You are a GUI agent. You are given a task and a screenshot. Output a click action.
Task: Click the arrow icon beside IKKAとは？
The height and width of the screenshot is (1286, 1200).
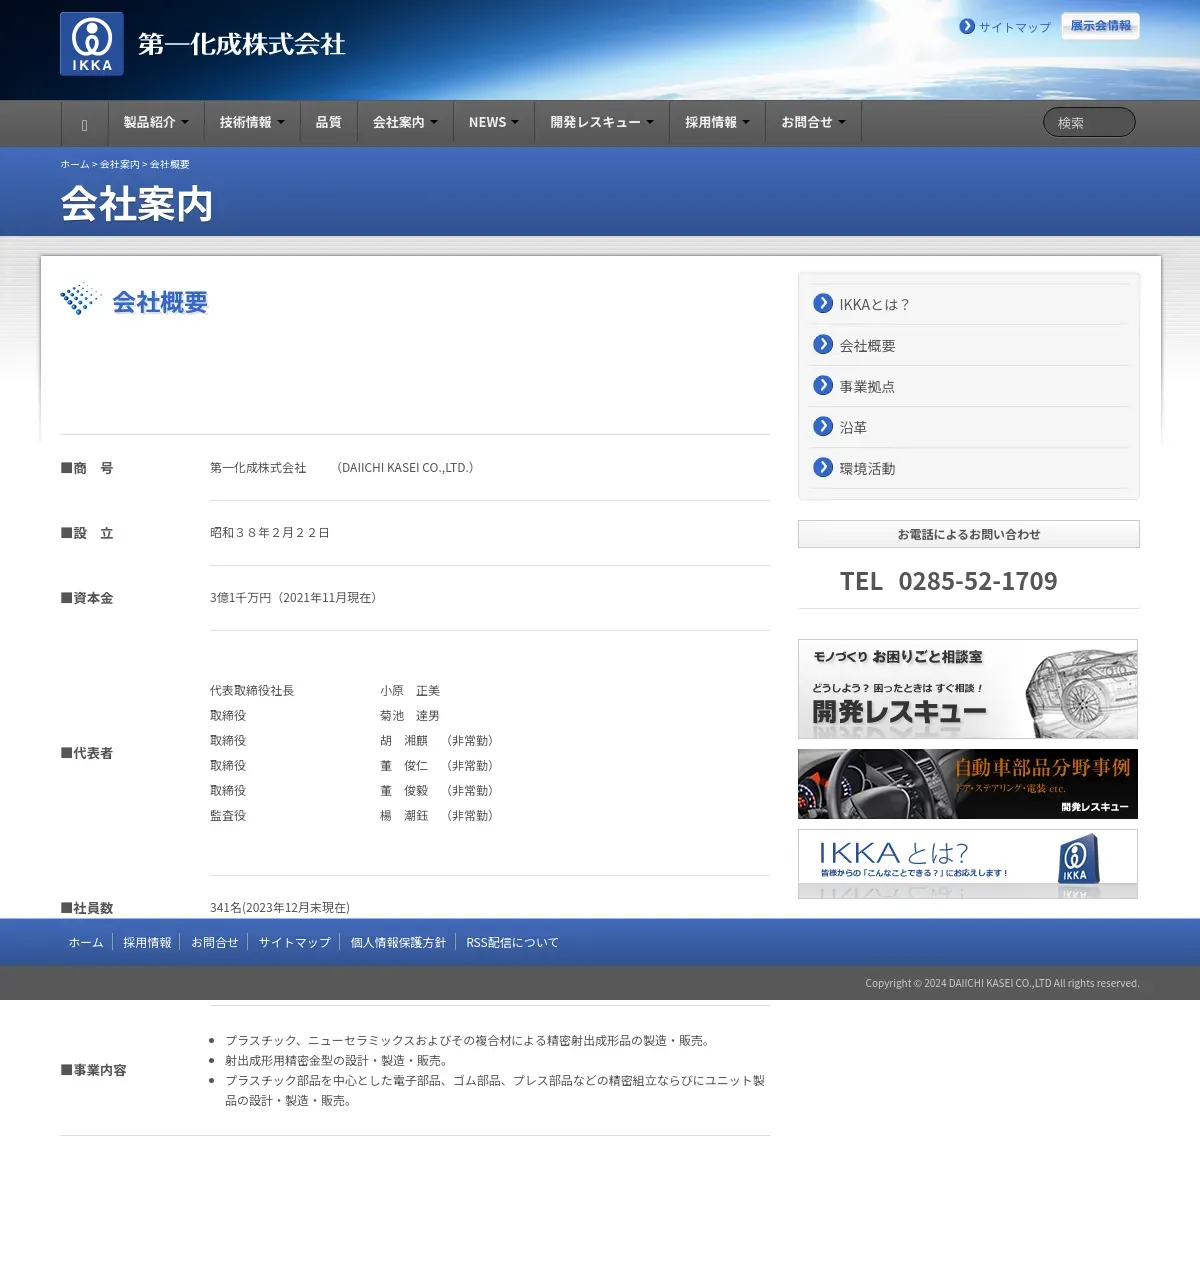click(823, 303)
